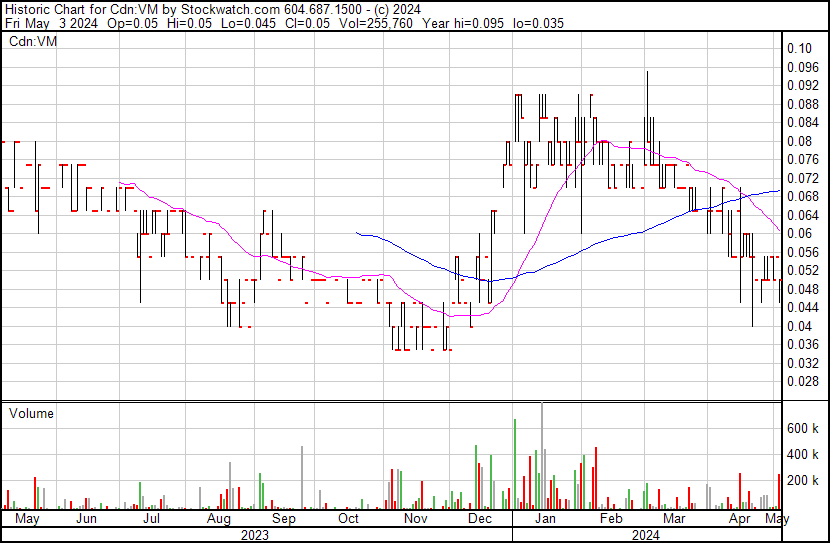Image resolution: width=830 pixels, height=543 pixels.
Task: Click the chart title 'Historic Chart for Cdn:VM'
Action: pos(81,10)
